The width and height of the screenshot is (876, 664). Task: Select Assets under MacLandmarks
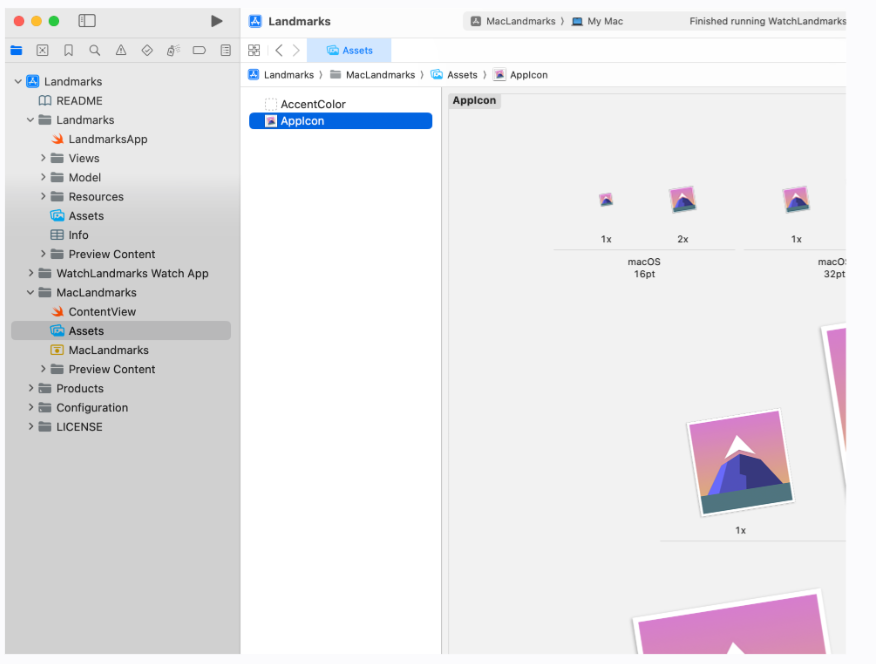[121, 331]
